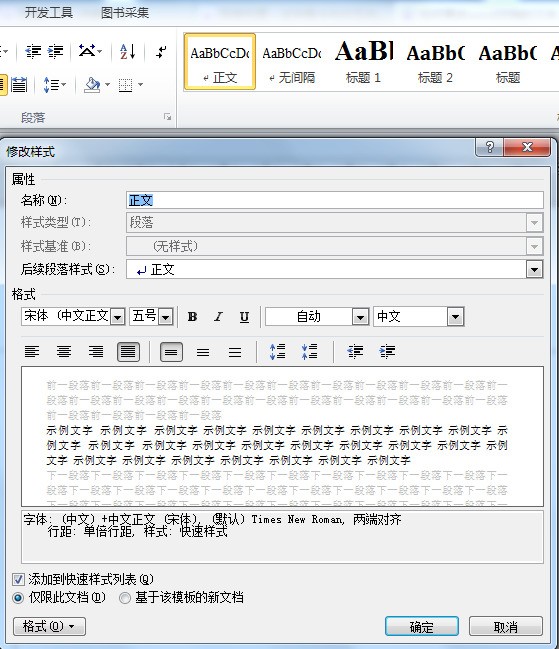This screenshot has width=559, height=649.
Task: Select center alignment in the dialog
Action: pyautogui.click(x=64, y=352)
